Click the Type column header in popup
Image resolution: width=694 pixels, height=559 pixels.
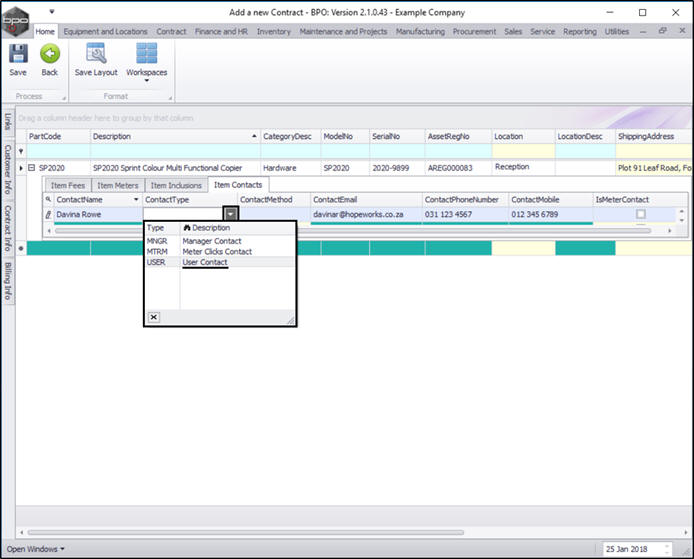click(162, 228)
